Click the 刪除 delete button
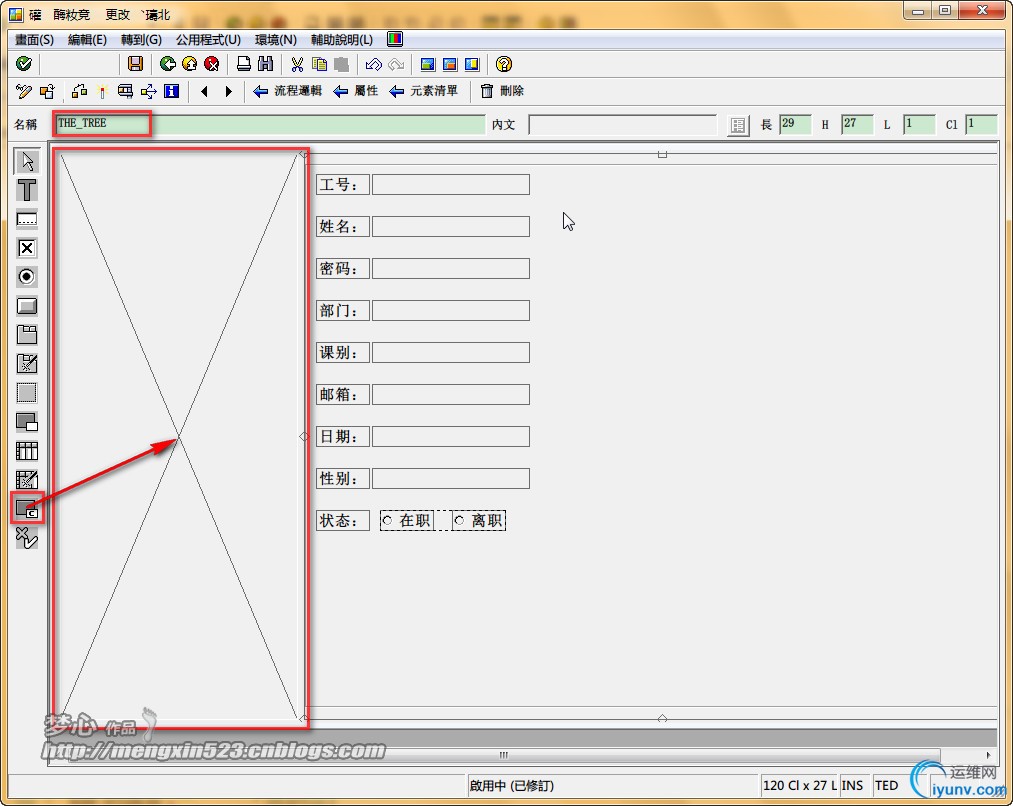The height and width of the screenshot is (806, 1013). [502, 91]
